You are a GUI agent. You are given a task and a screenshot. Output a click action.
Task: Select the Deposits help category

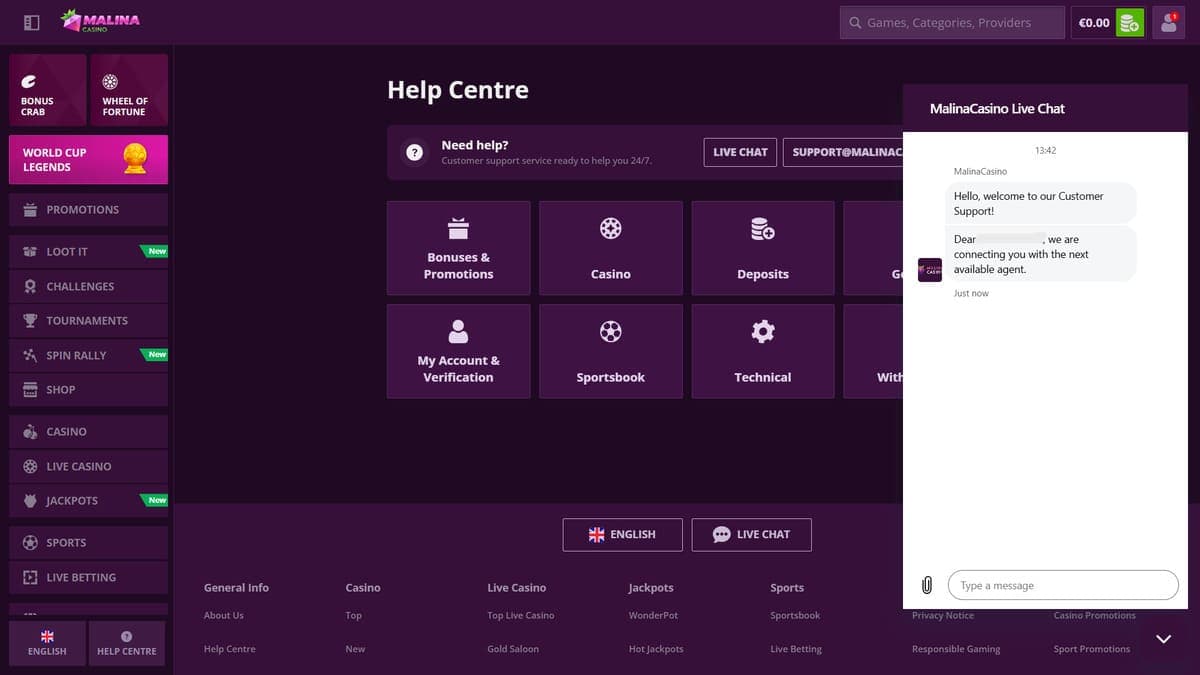click(763, 248)
